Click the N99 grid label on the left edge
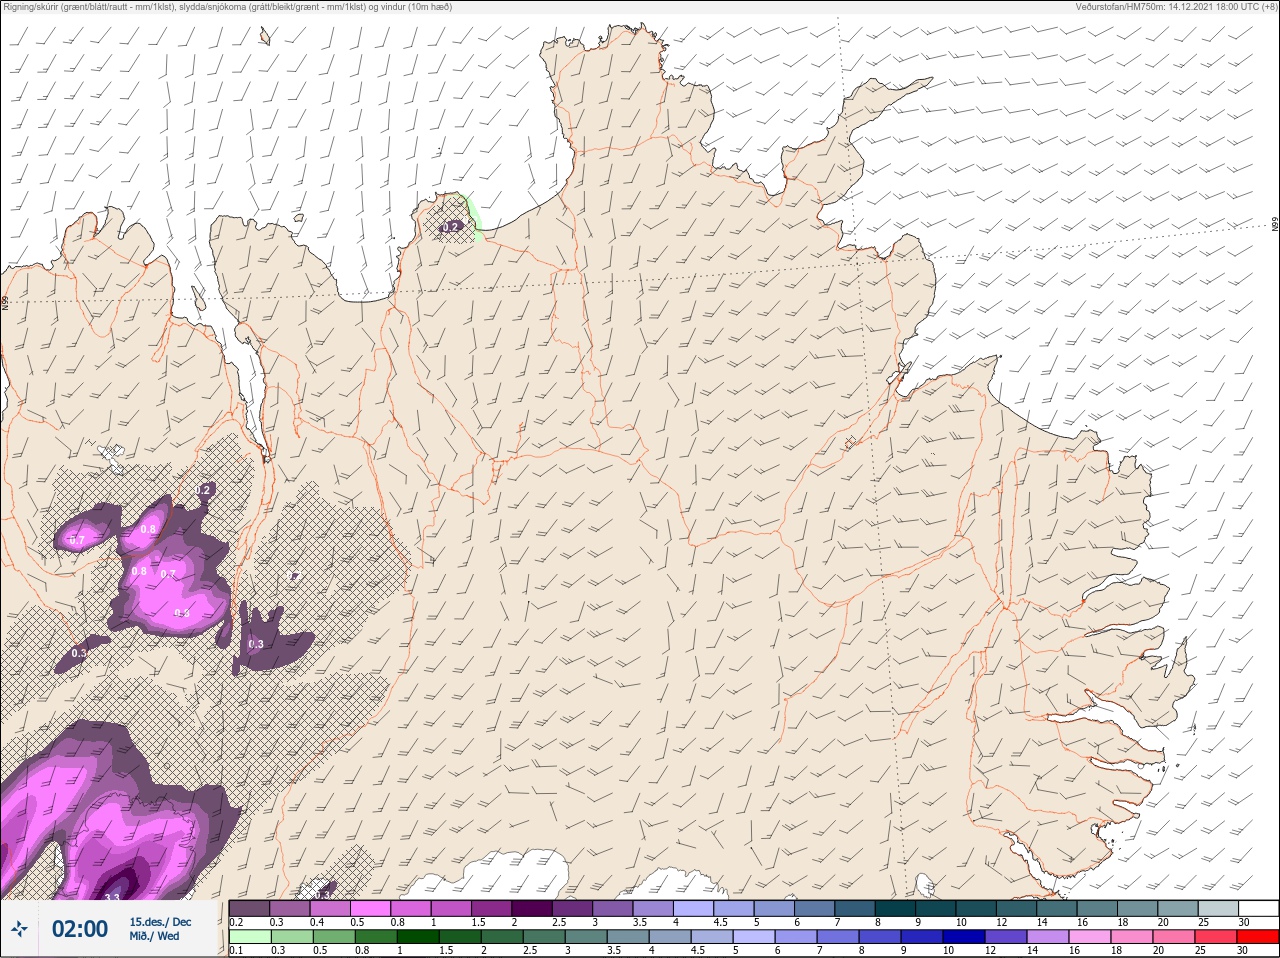The width and height of the screenshot is (1280, 958). [x=5, y=301]
